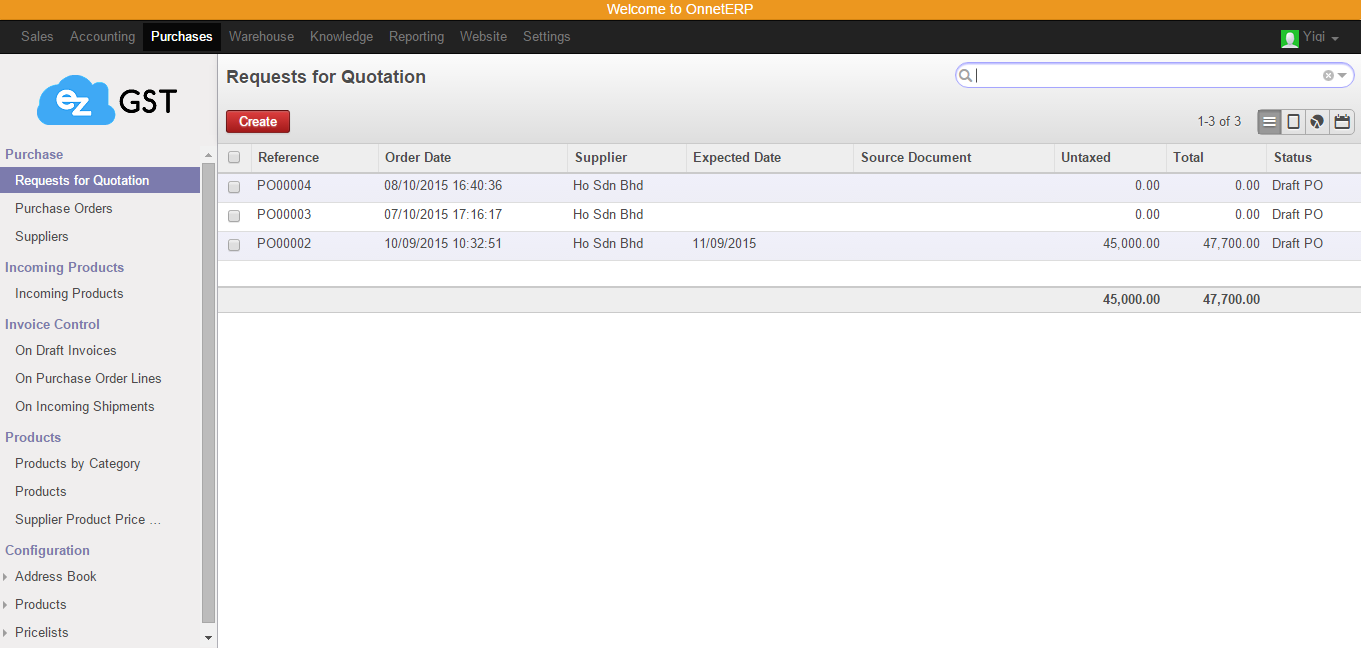This screenshot has width=1361, height=648.
Task: Open the Accounting menu
Action: tap(101, 36)
